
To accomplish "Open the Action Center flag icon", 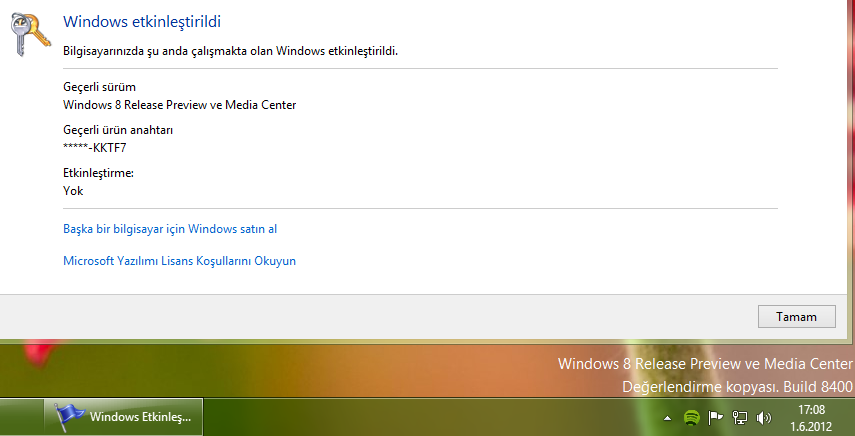I will tap(715, 417).
